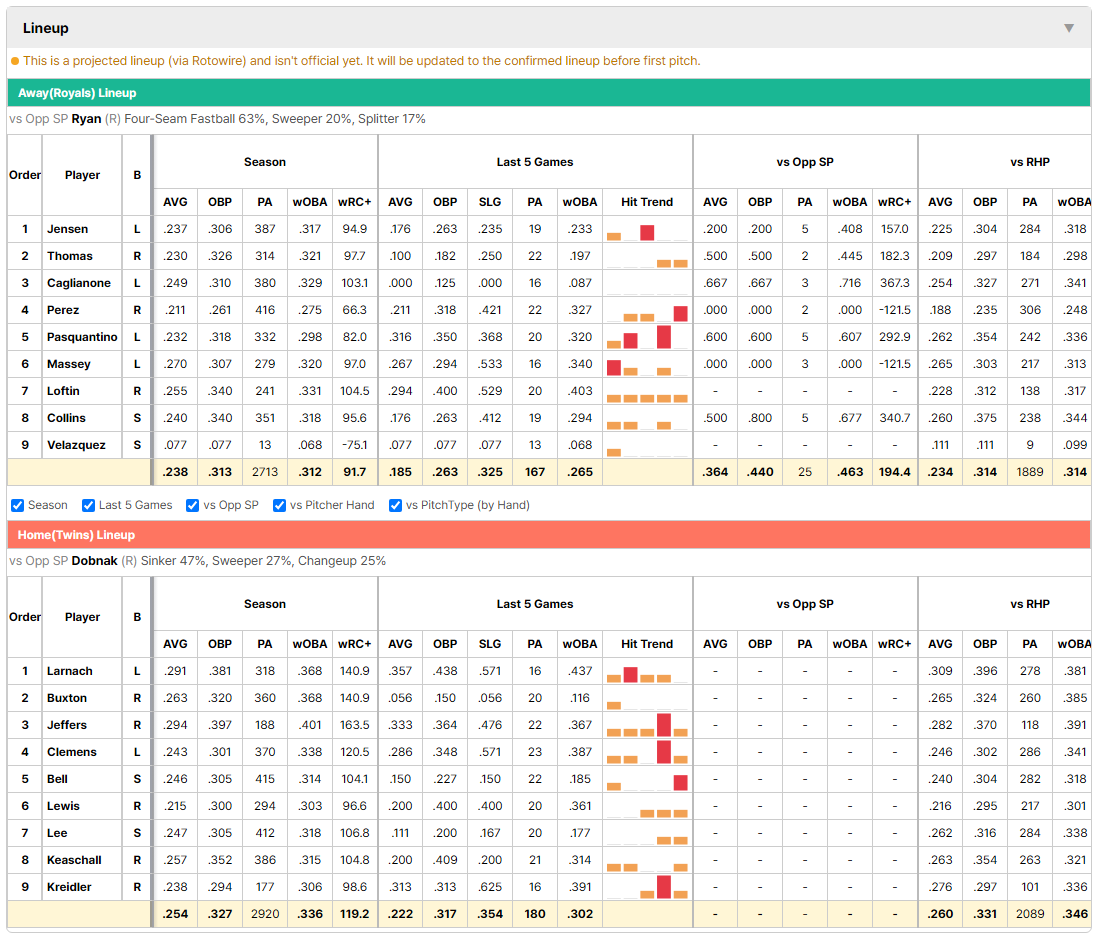Click Larnach's hit trend chart

coord(647,672)
